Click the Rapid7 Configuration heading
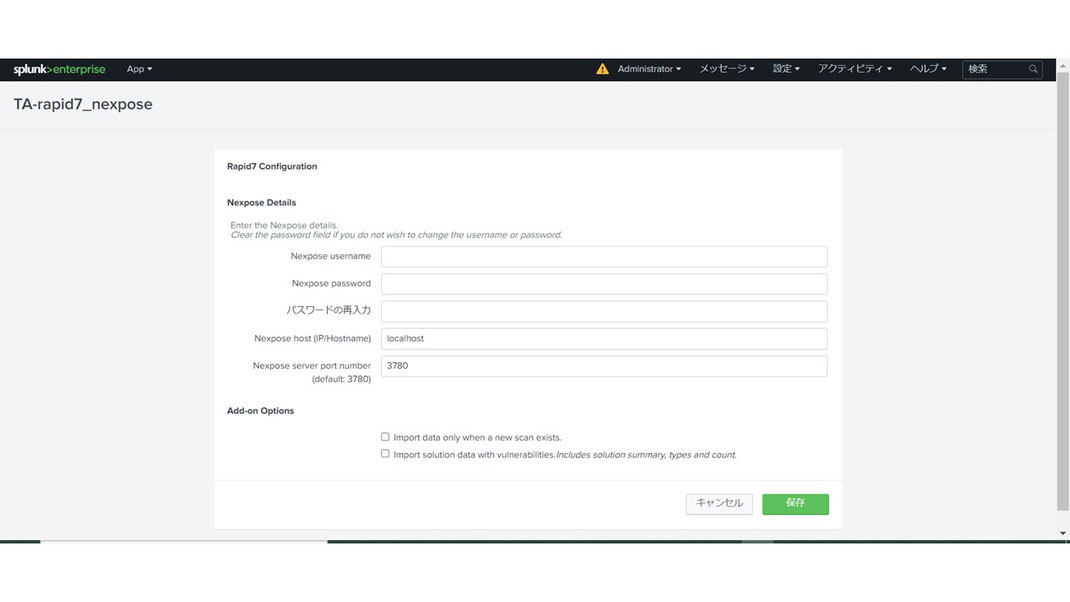Viewport: 1070px width, 602px height. point(272,167)
